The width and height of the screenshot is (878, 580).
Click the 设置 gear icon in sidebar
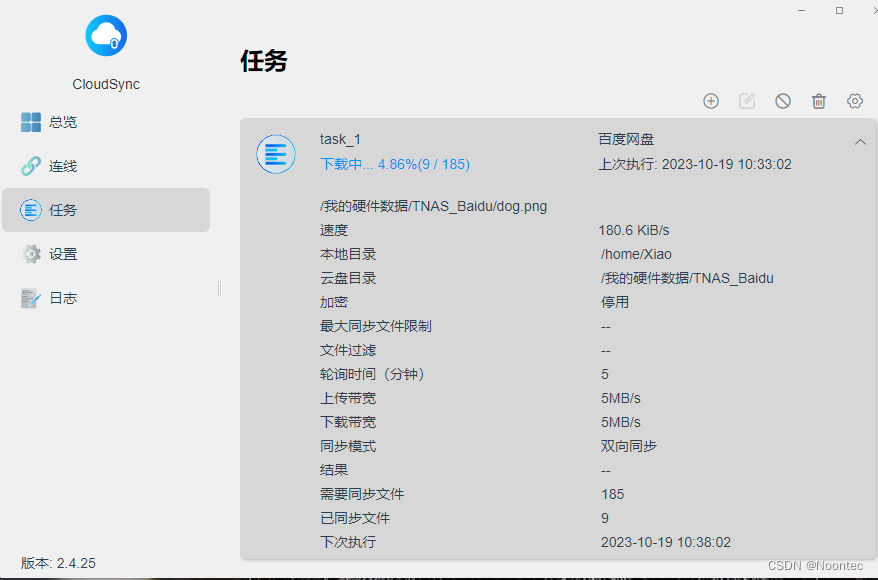coord(31,254)
